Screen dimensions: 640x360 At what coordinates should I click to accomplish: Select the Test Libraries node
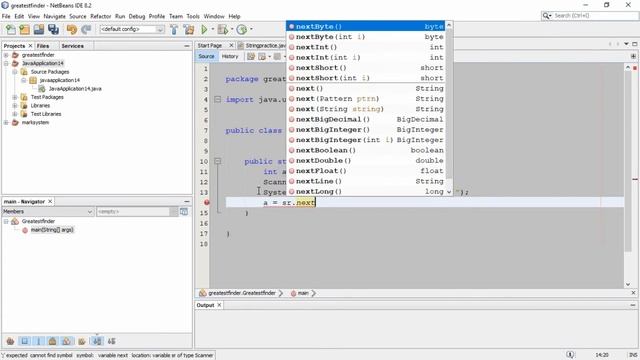(x=46, y=114)
